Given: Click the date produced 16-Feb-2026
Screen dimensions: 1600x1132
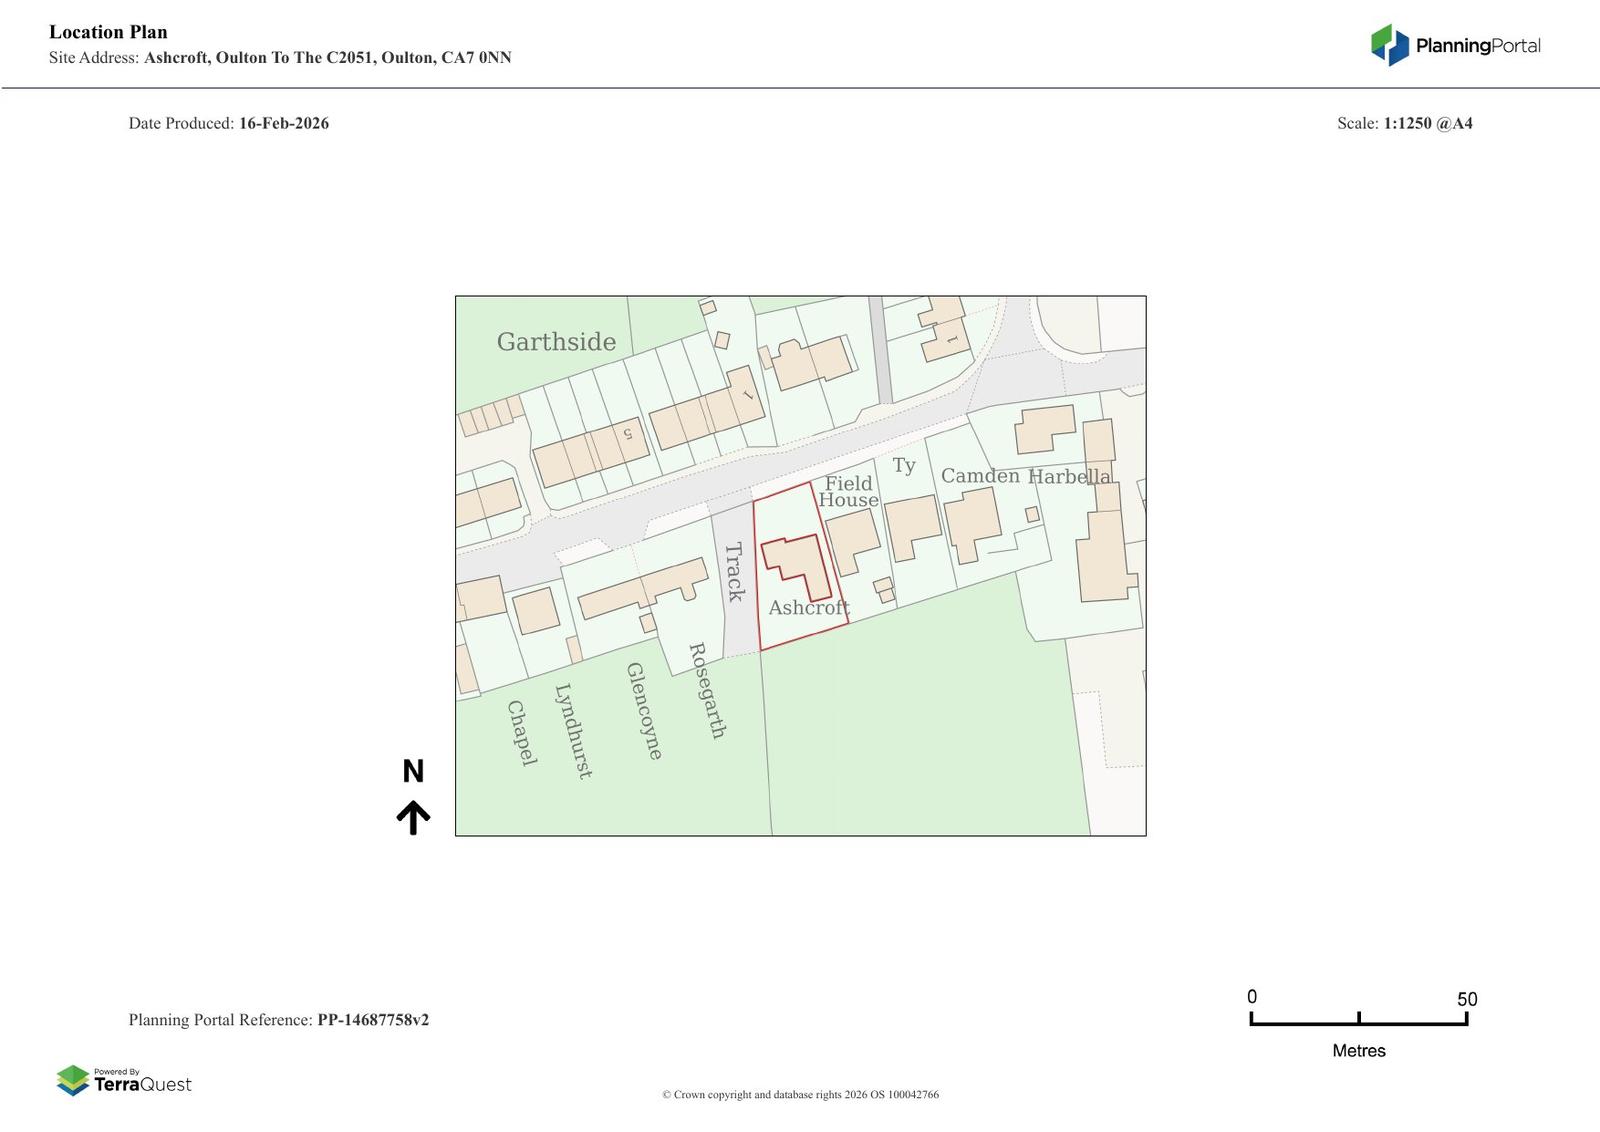Looking at the screenshot, I should [283, 123].
